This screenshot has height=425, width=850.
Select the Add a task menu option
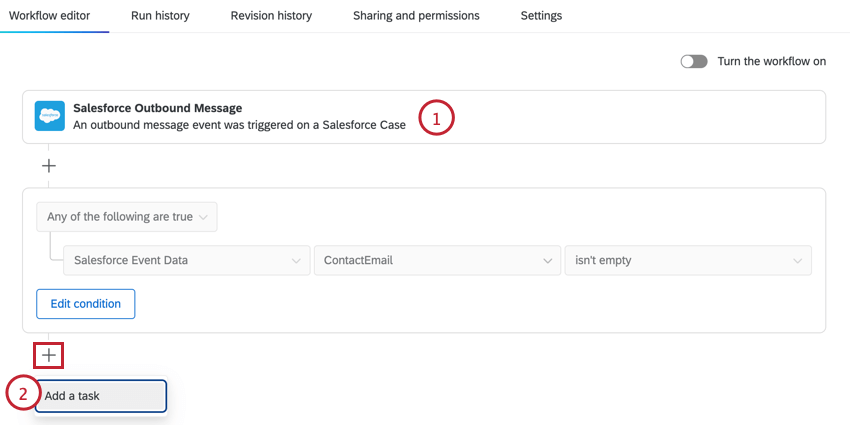101,395
